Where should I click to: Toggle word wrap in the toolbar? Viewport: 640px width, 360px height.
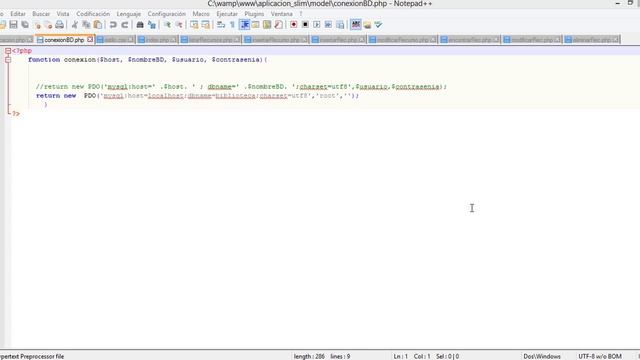(221, 25)
